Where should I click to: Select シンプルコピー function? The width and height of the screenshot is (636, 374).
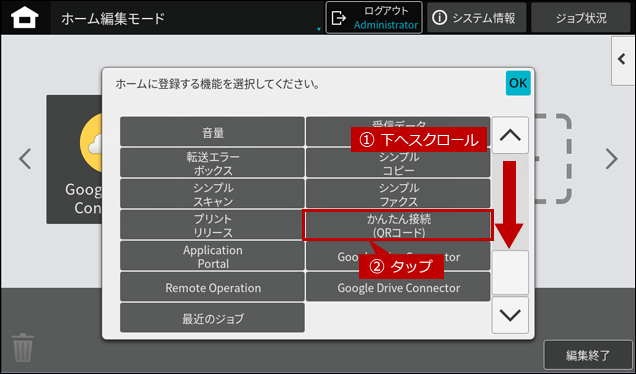pos(398,163)
